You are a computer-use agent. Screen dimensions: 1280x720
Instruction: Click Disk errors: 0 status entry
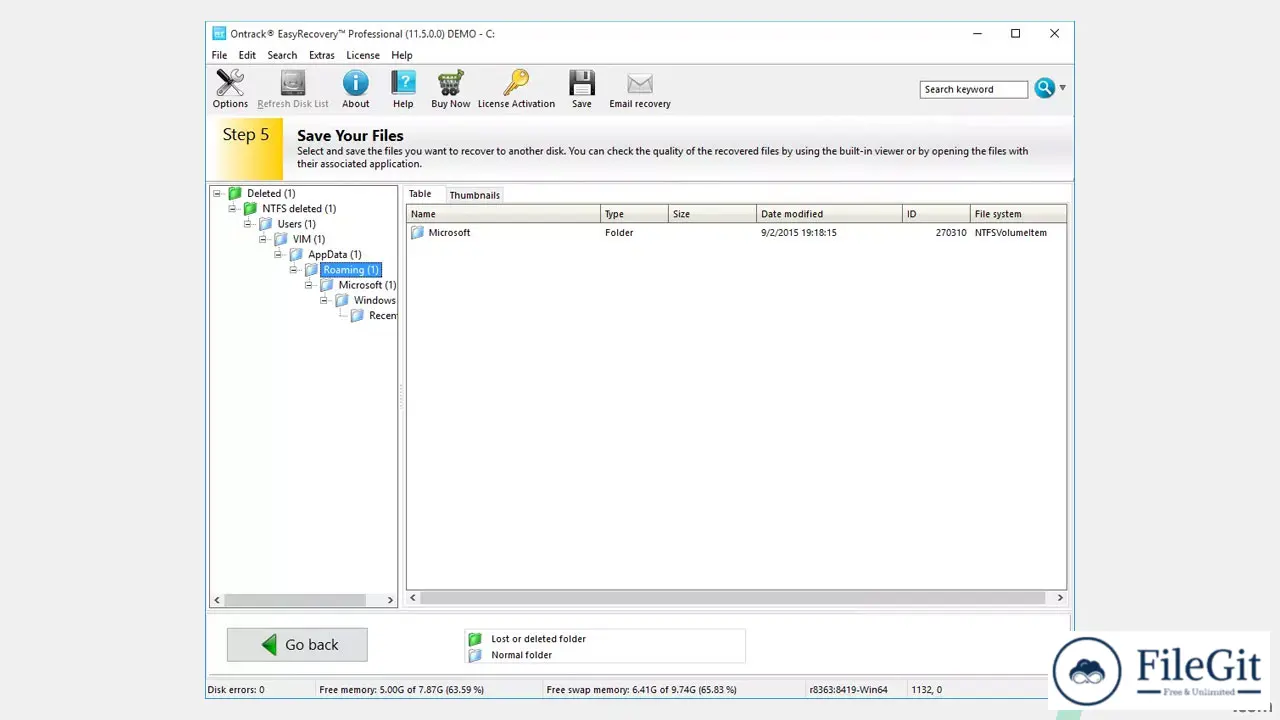pos(236,690)
